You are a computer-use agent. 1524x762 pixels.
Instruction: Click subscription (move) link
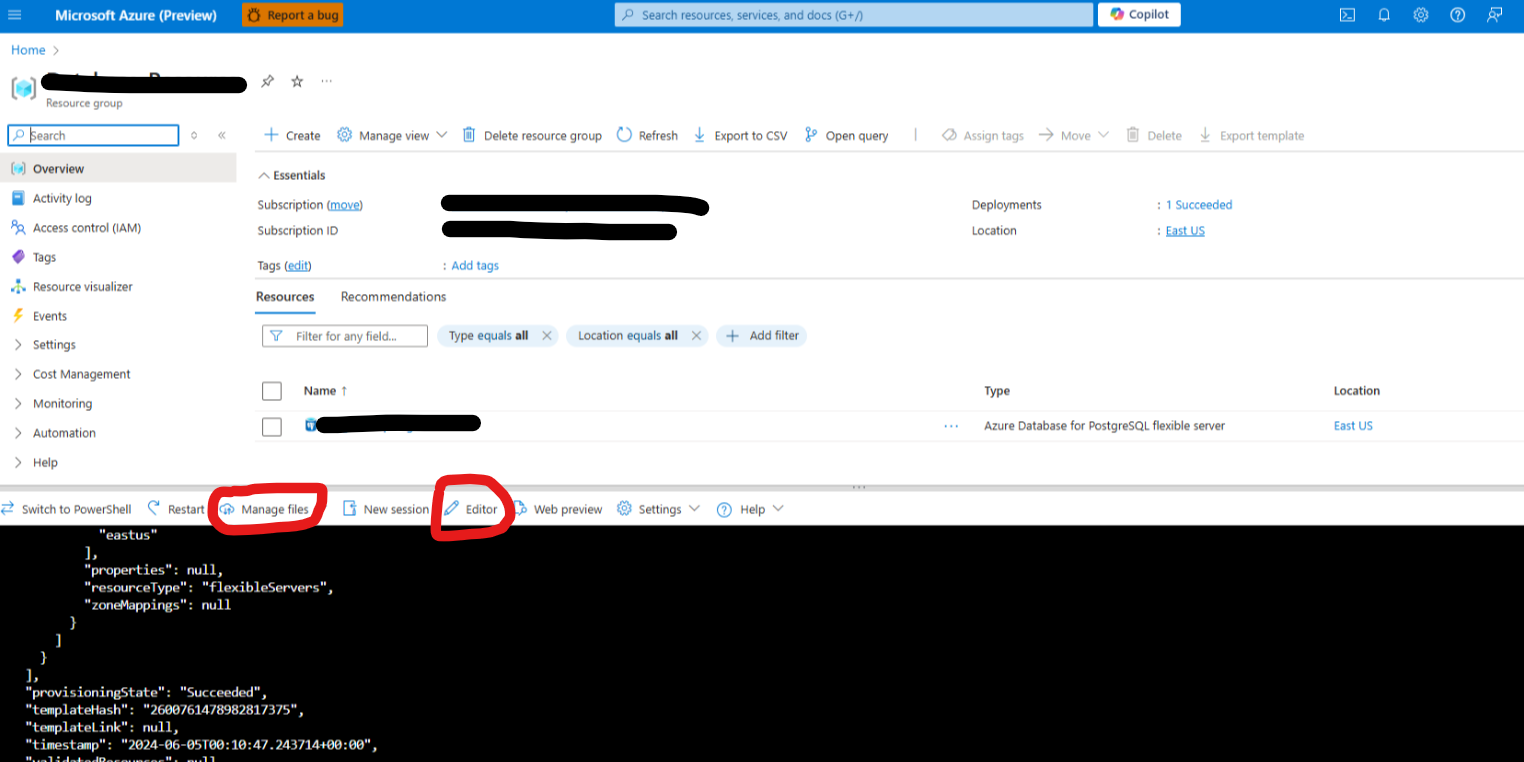(x=345, y=205)
